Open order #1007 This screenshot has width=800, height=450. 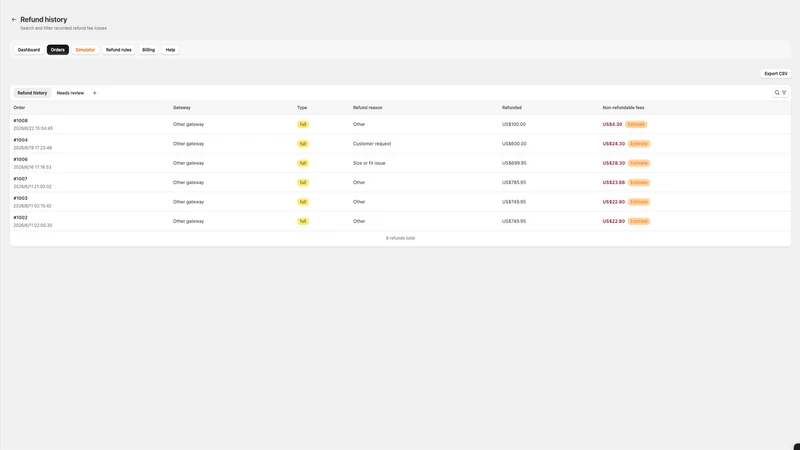[20, 179]
